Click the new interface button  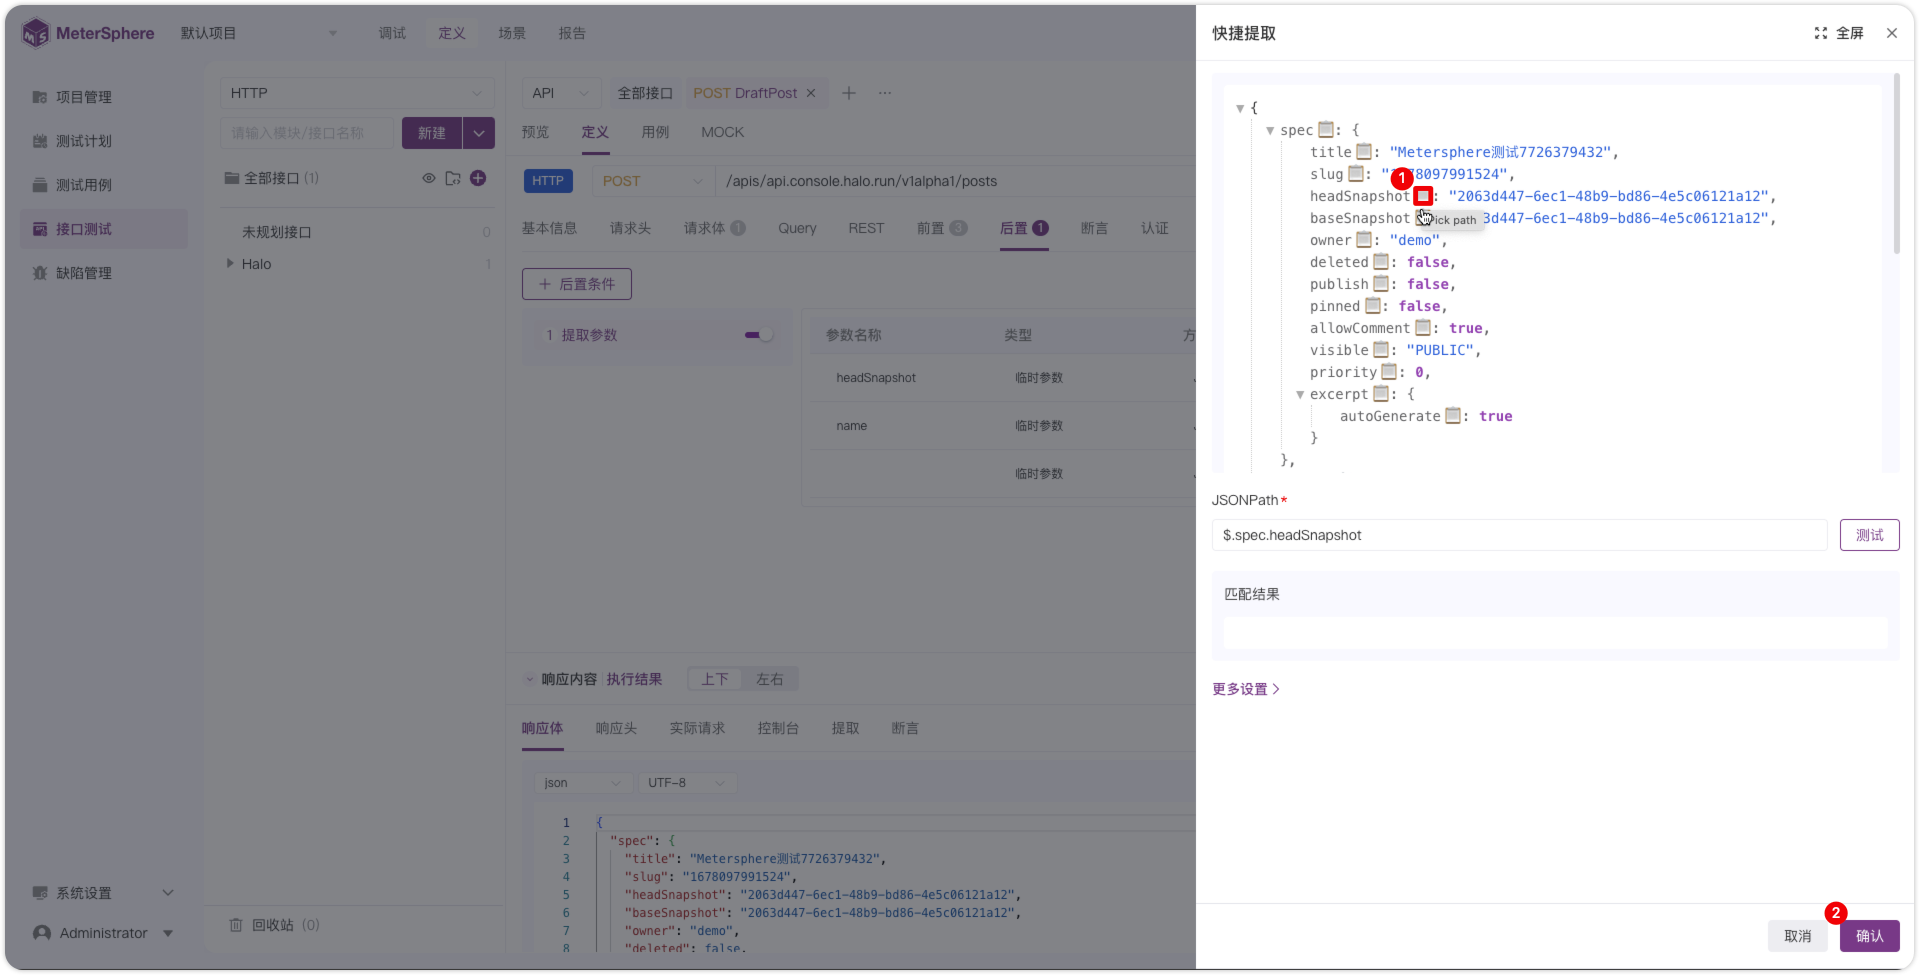point(432,133)
